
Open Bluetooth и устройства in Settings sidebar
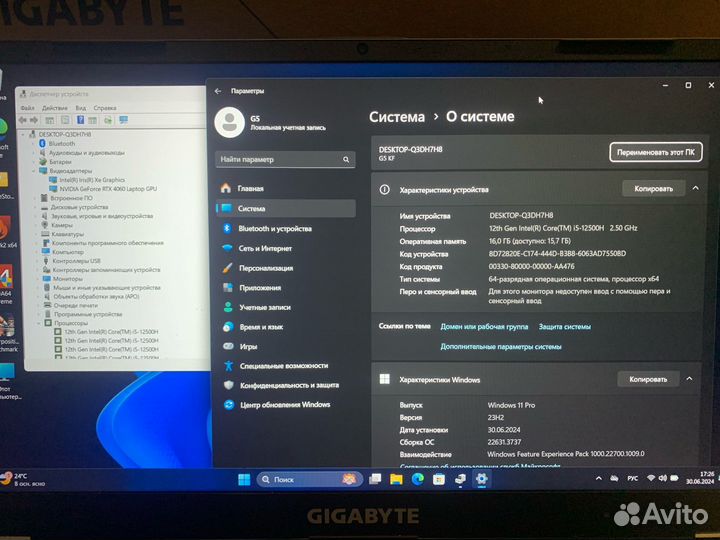[285, 228]
